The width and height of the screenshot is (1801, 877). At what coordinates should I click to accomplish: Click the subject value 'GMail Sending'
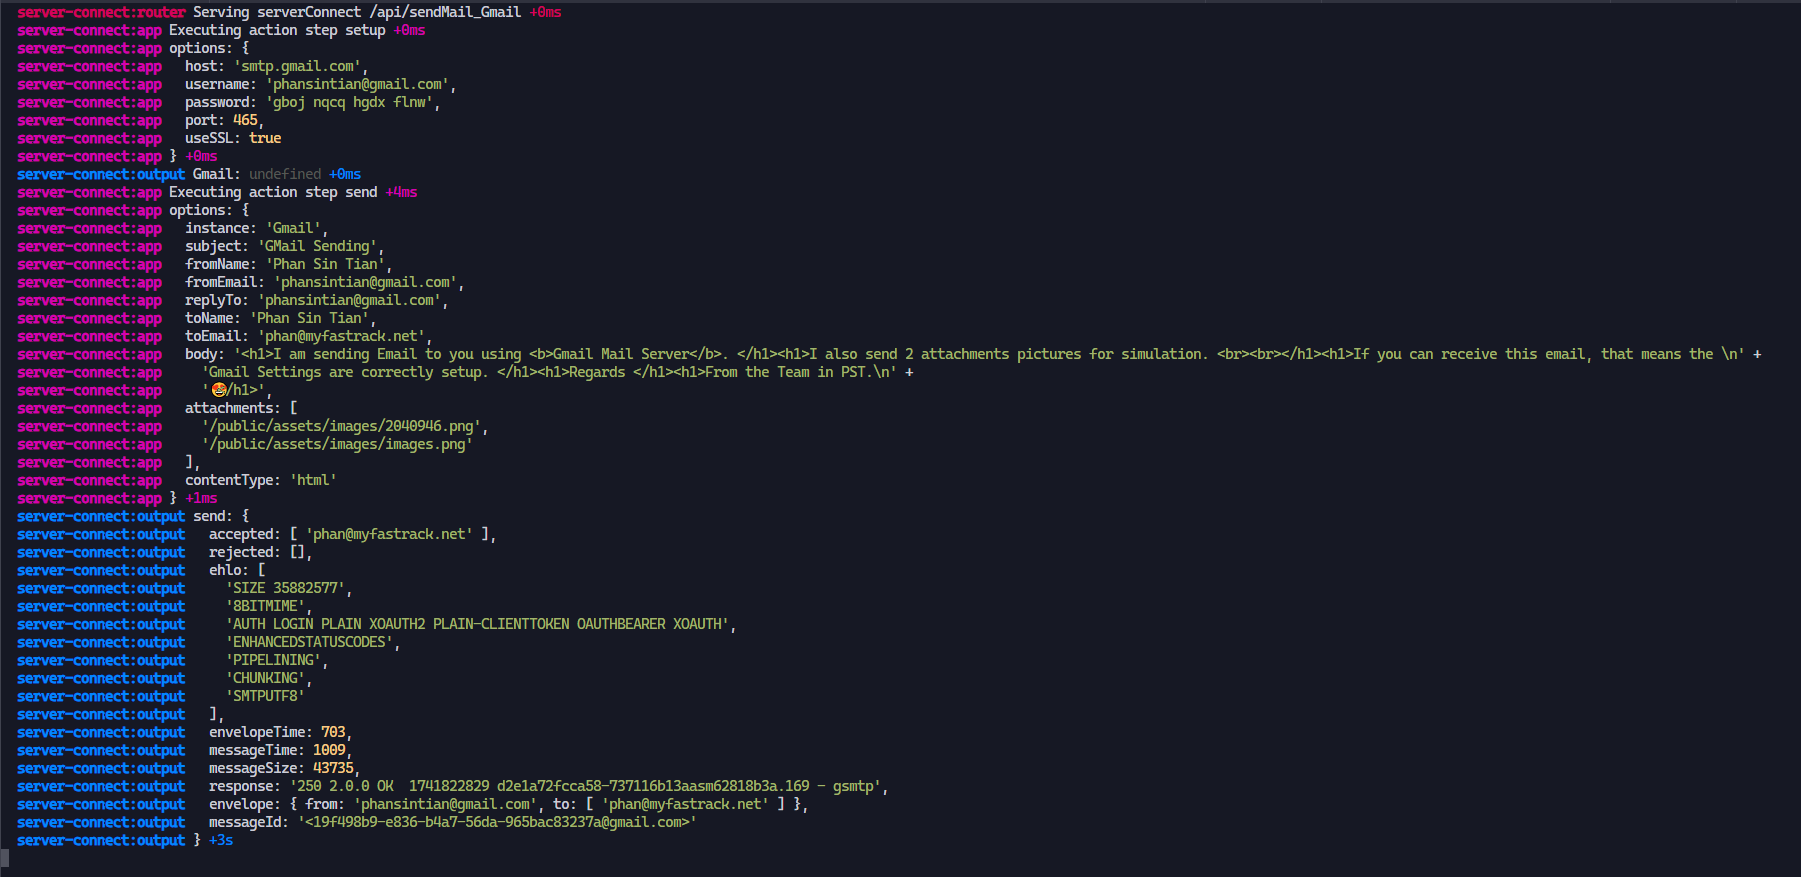tap(318, 246)
